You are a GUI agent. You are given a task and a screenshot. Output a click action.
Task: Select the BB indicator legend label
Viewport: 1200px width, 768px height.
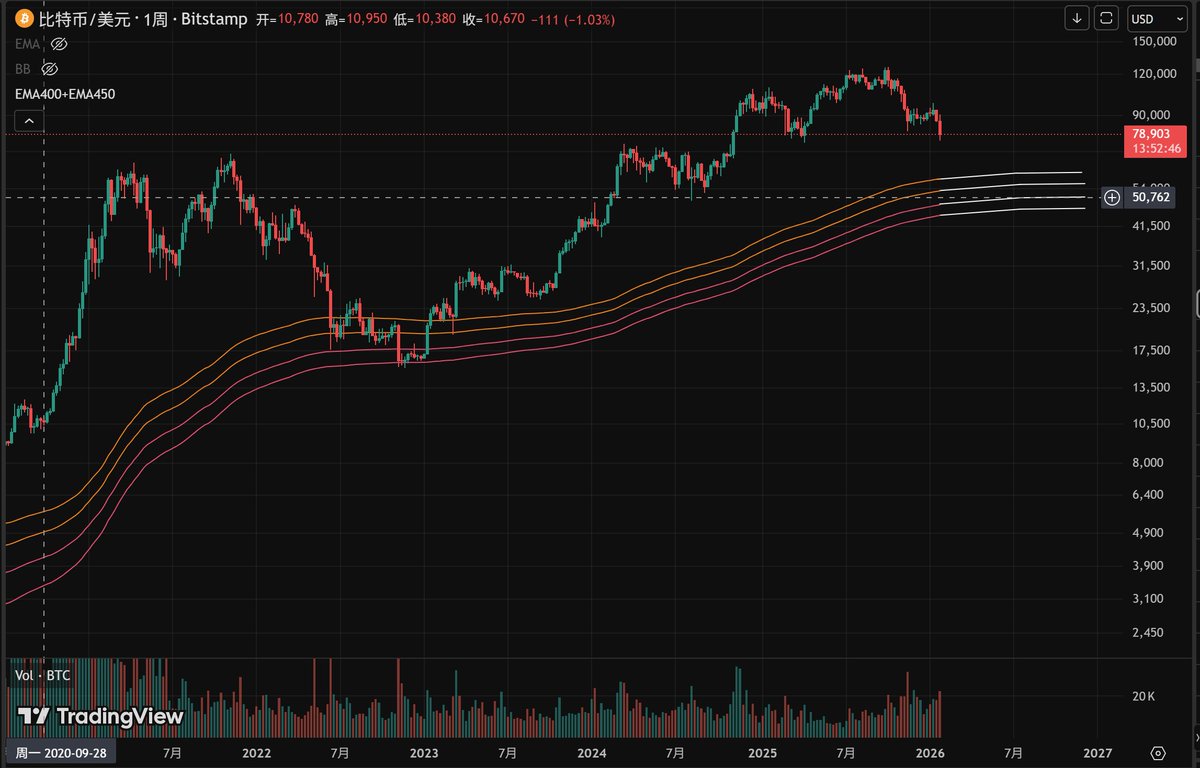click(x=23, y=69)
